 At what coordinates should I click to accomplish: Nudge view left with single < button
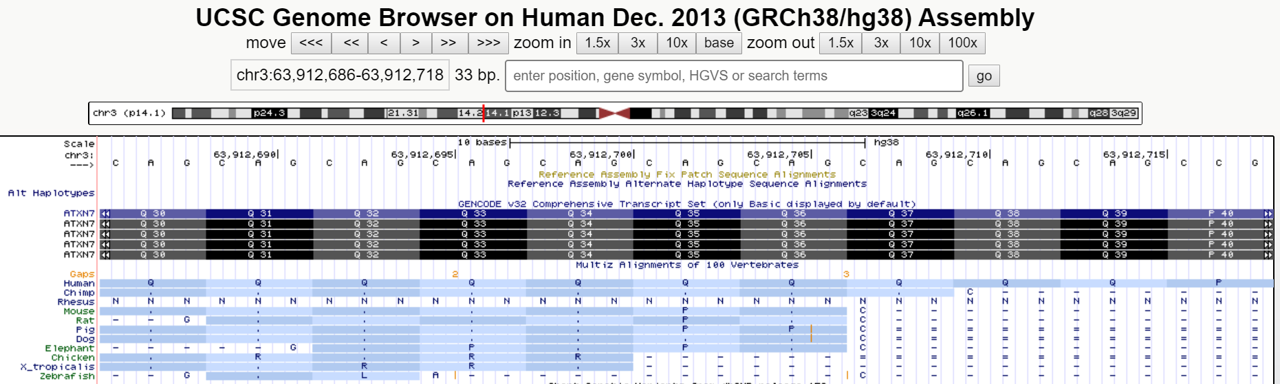click(x=384, y=43)
